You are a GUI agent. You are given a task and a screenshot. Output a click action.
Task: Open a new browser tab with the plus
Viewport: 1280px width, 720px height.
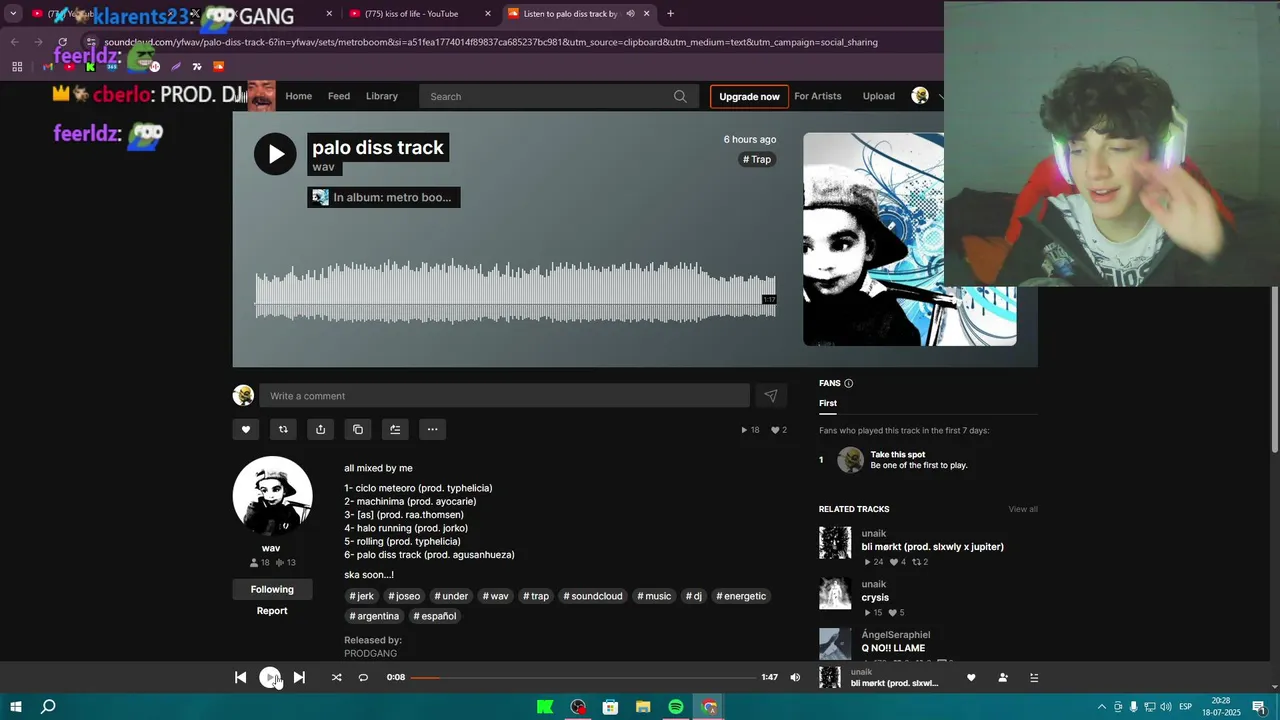(x=670, y=14)
